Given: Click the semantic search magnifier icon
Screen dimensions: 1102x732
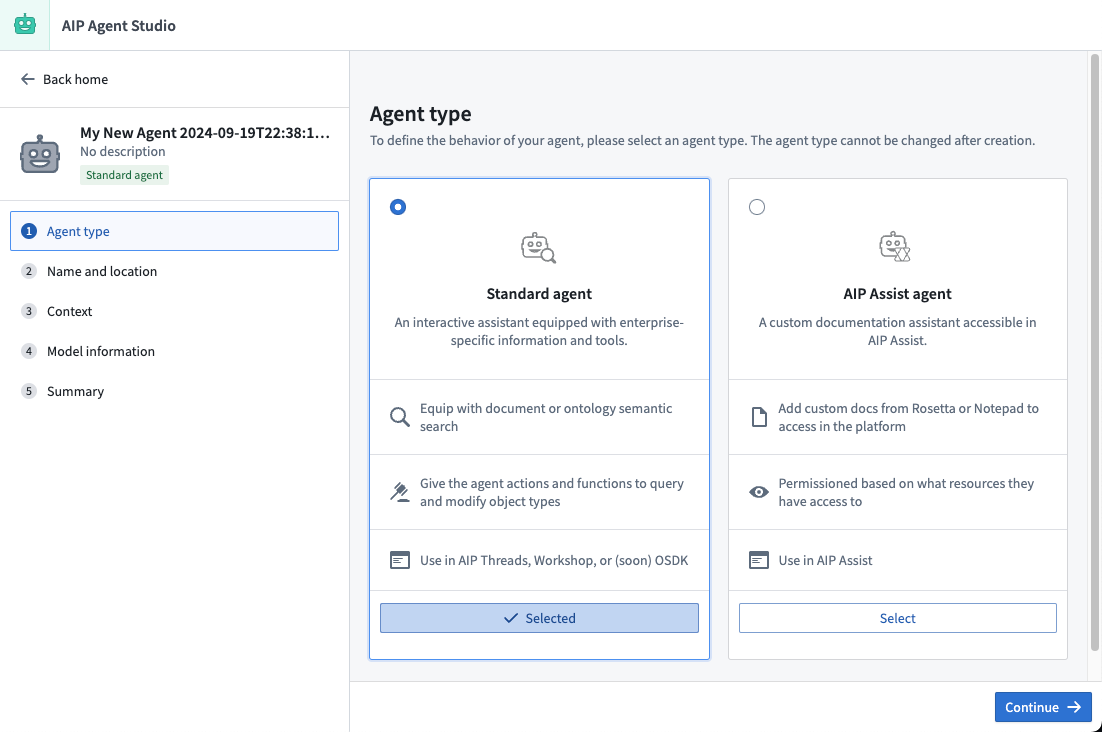Looking at the screenshot, I should (400, 417).
